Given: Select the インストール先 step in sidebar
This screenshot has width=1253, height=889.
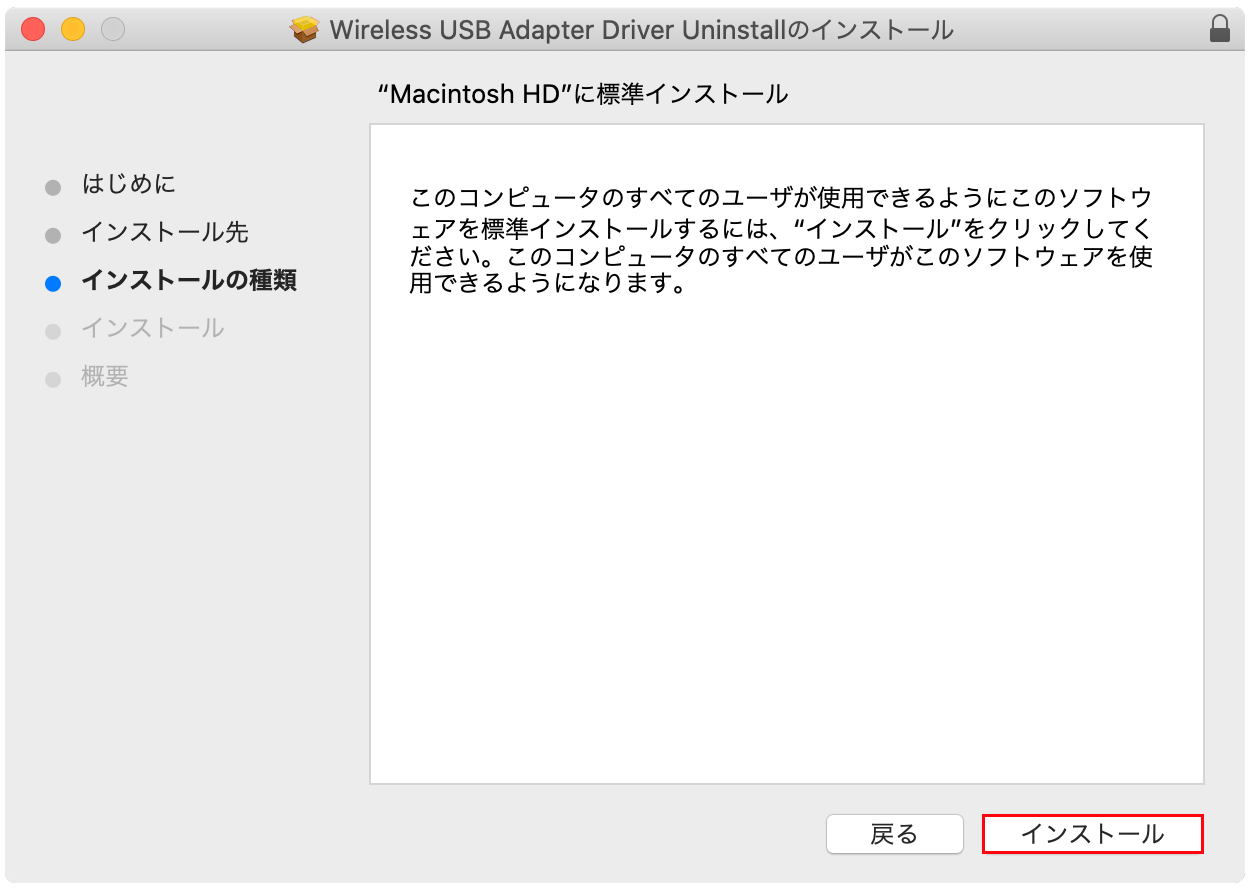Looking at the screenshot, I should [x=165, y=232].
